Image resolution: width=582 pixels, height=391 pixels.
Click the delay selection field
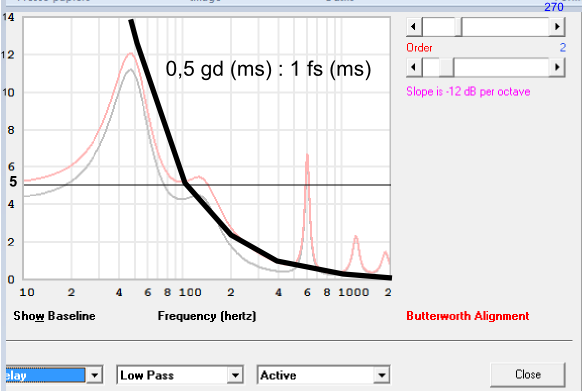[45, 375]
